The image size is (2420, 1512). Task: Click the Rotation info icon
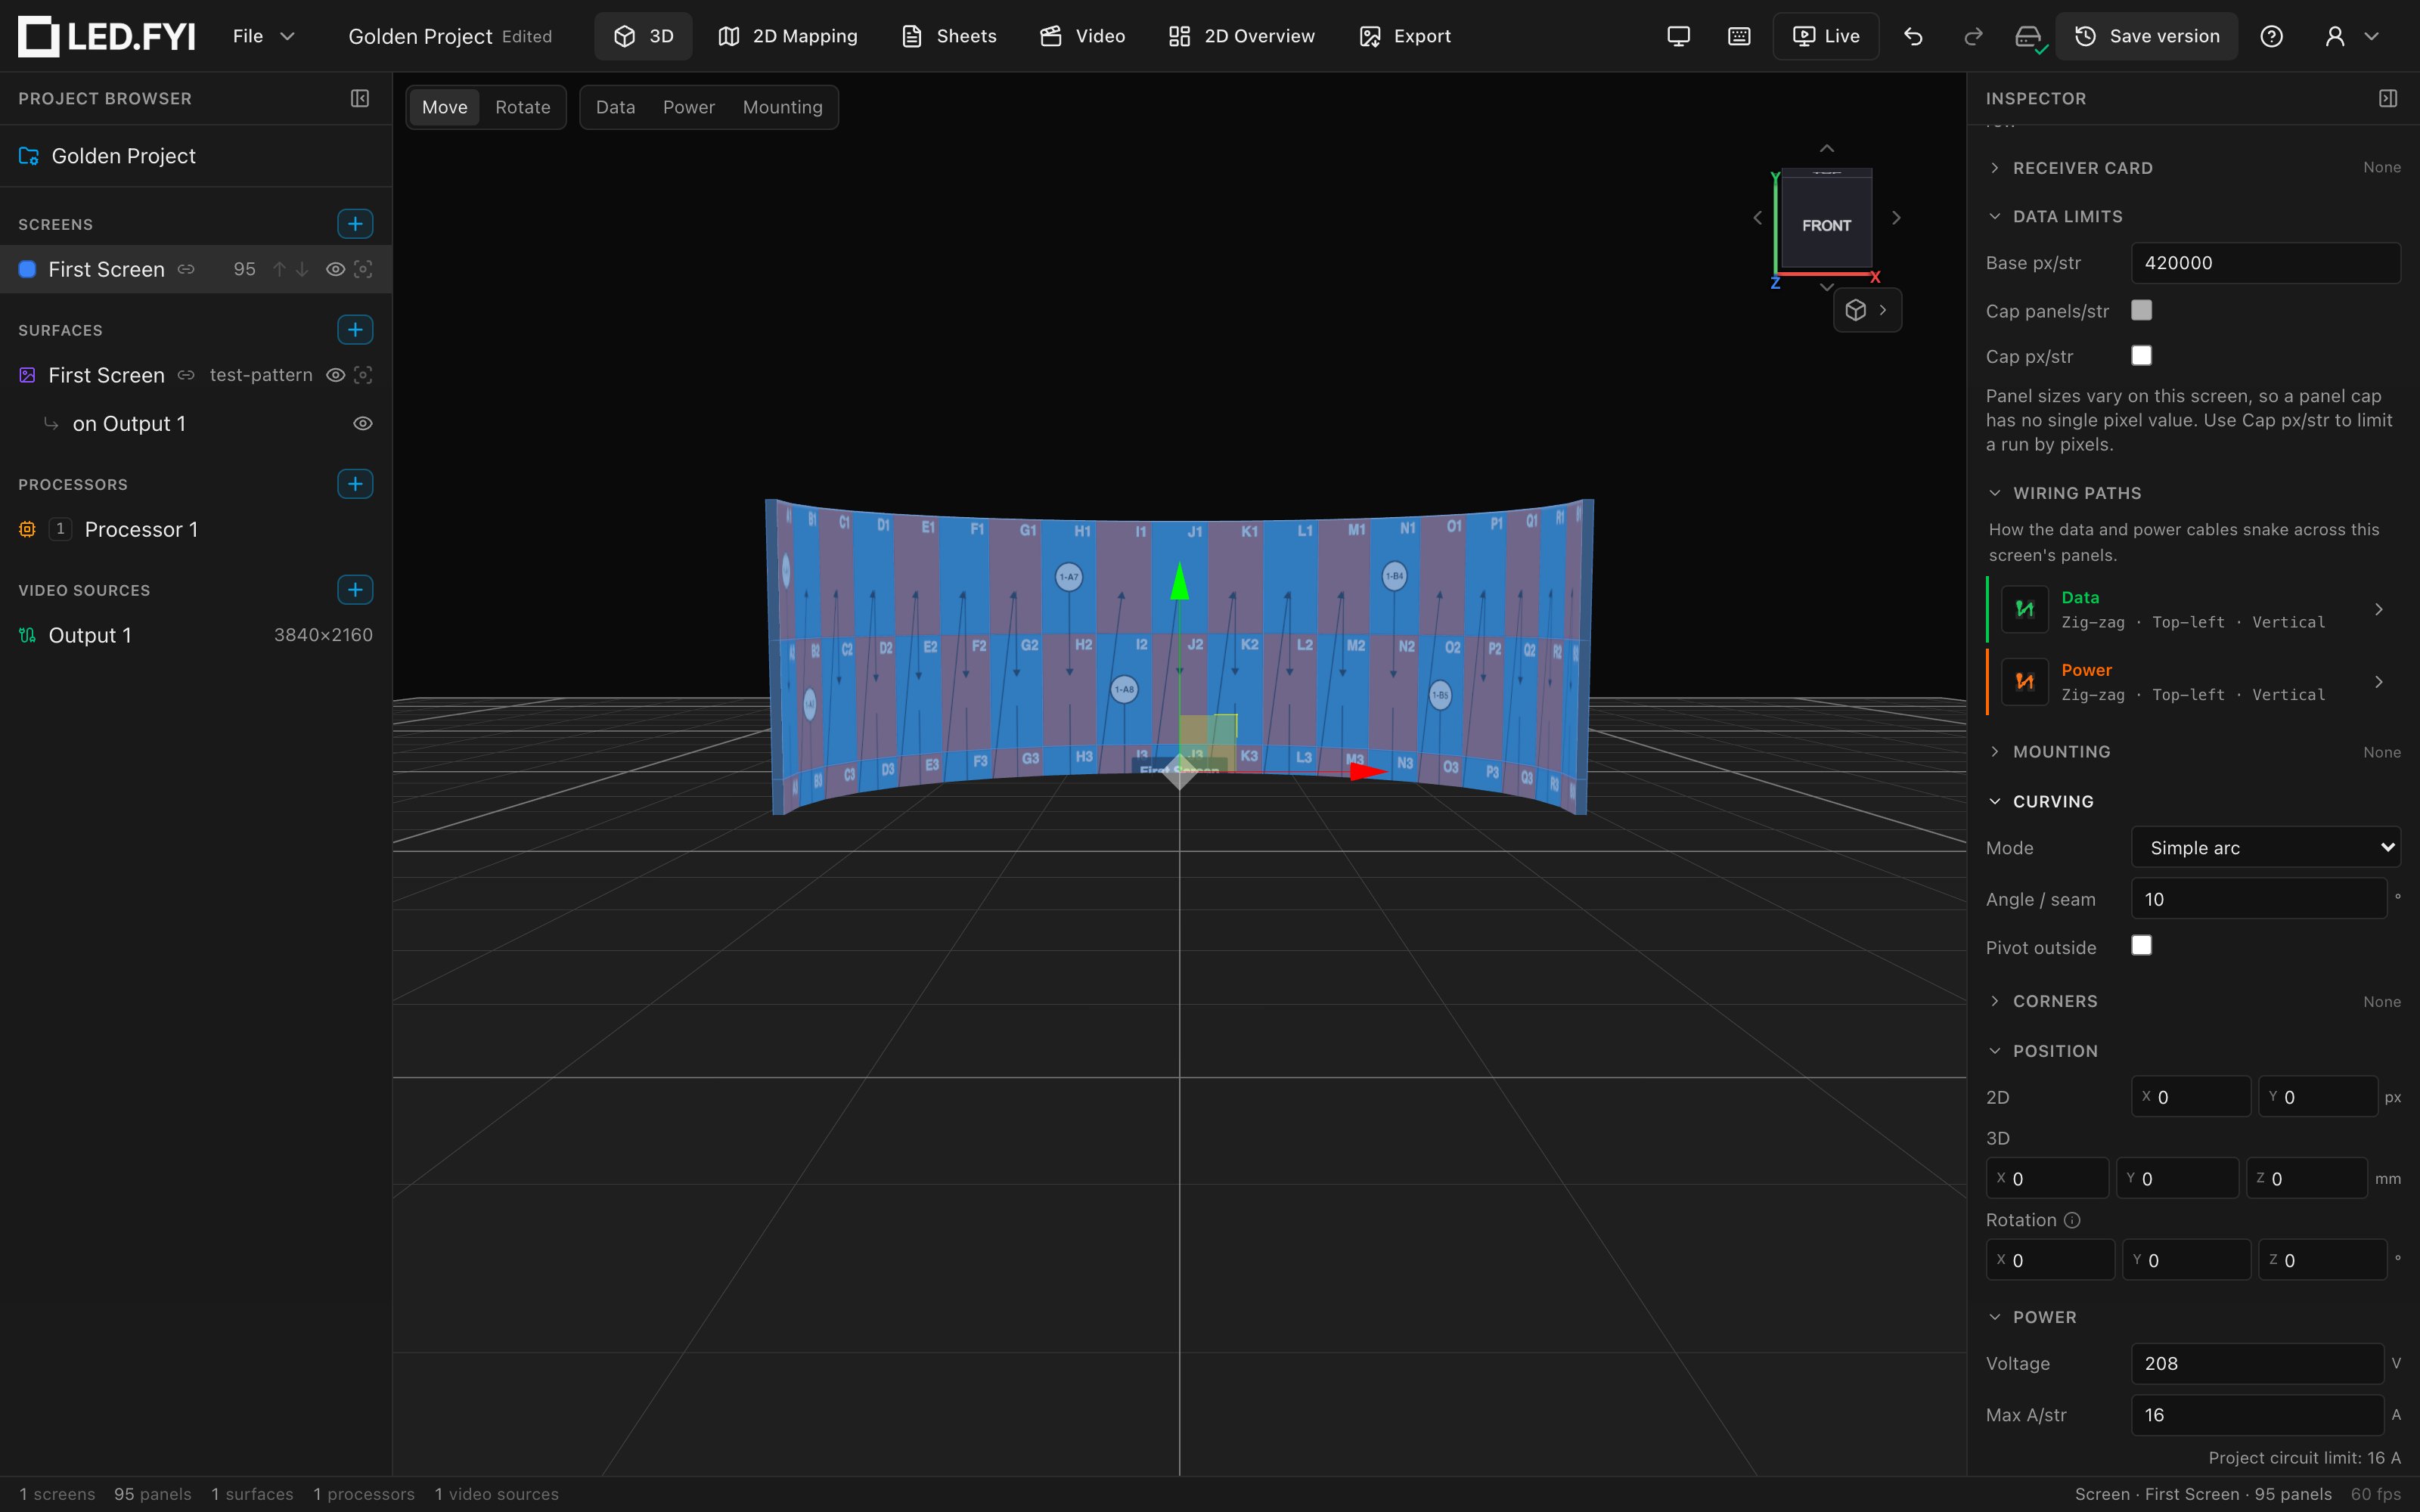click(x=2072, y=1220)
